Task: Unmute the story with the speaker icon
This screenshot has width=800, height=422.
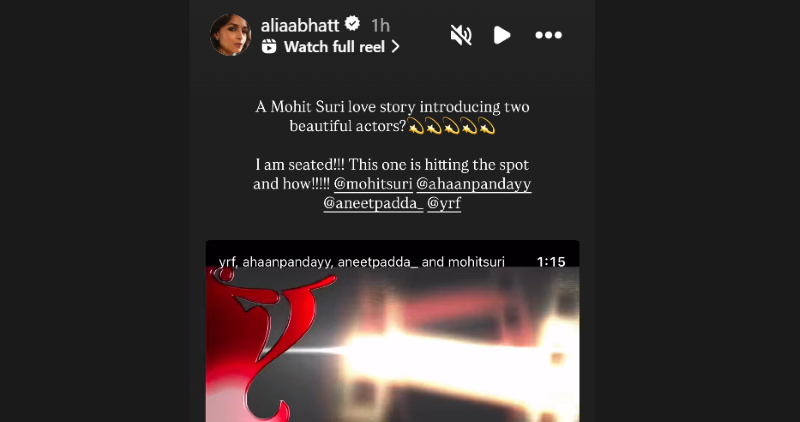Action: click(x=461, y=35)
